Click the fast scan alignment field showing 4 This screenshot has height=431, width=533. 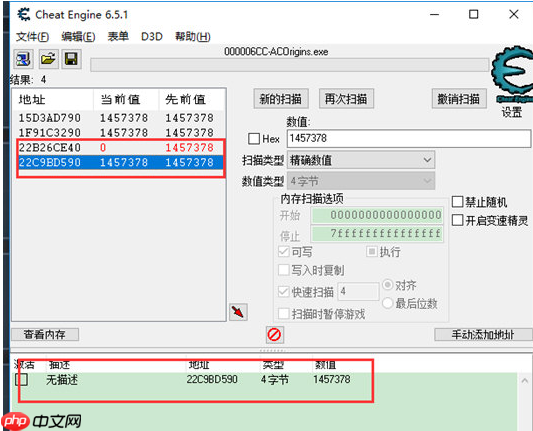(358, 291)
